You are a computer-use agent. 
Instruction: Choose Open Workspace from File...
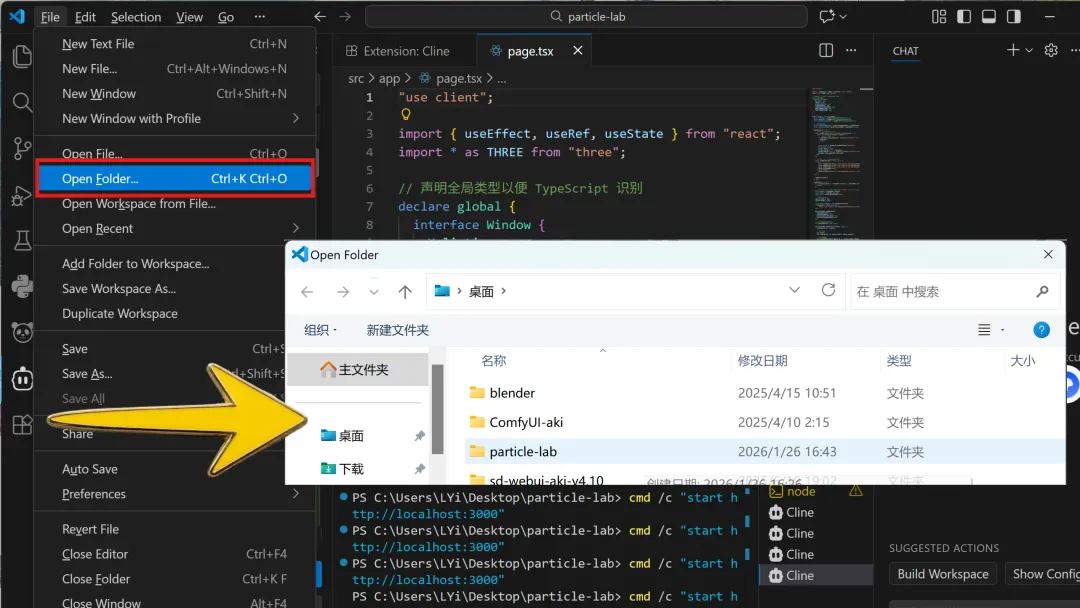pyautogui.click(x=174, y=204)
